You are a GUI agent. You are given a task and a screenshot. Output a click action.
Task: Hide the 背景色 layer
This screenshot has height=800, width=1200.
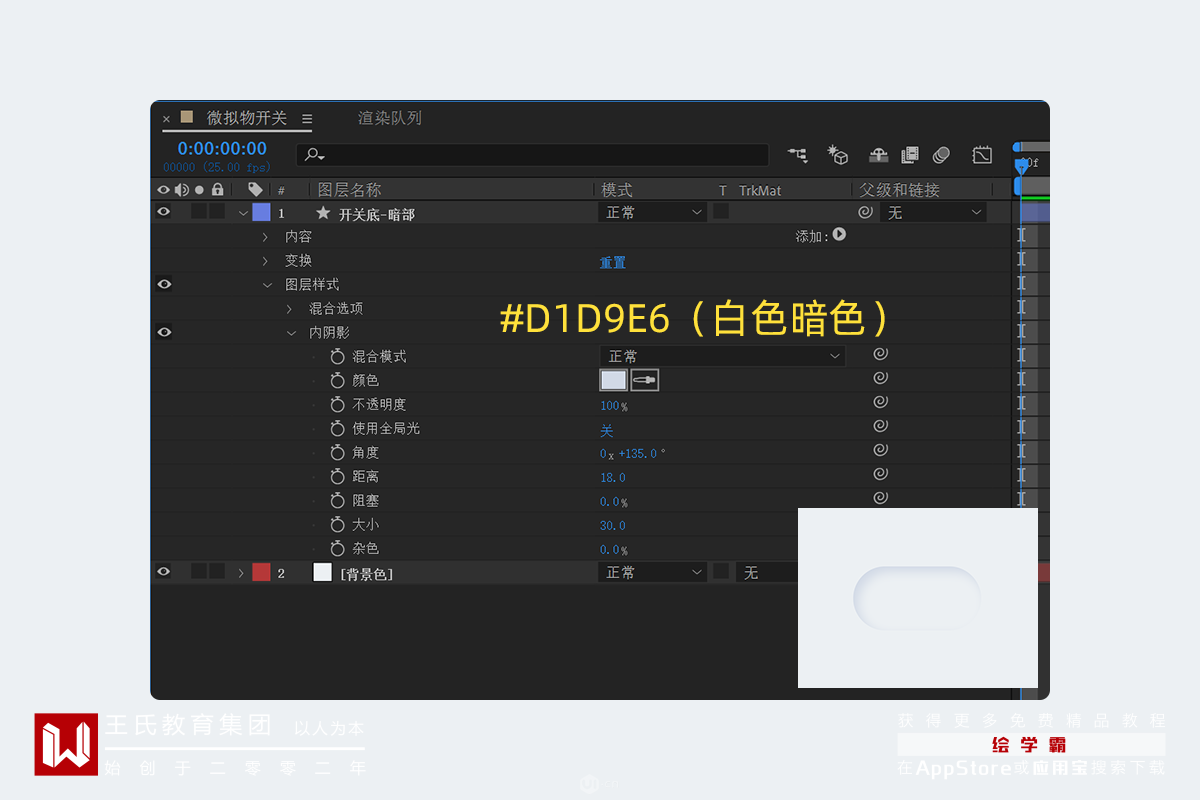pyautogui.click(x=164, y=571)
